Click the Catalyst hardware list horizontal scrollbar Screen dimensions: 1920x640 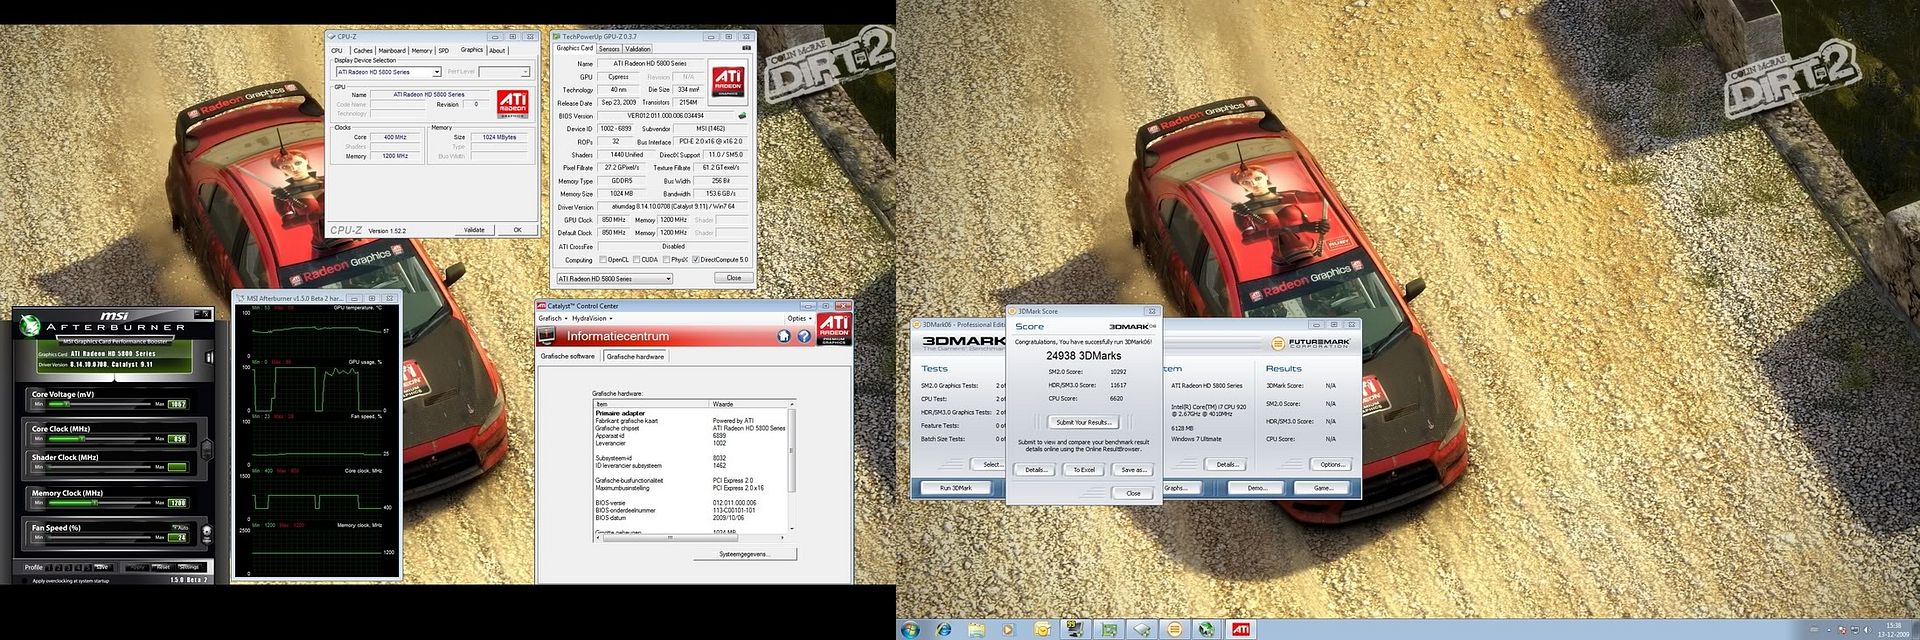pos(691,536)
